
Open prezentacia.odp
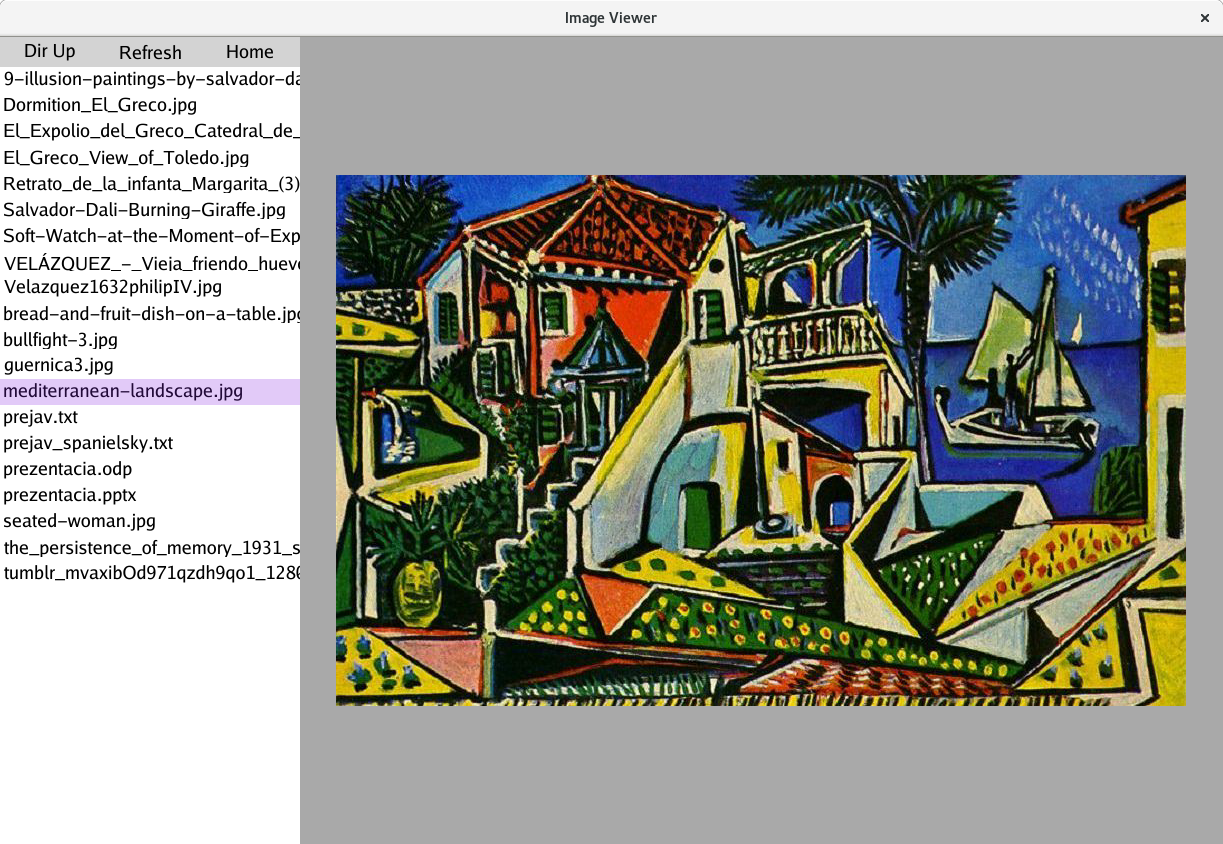click(67, 468)
